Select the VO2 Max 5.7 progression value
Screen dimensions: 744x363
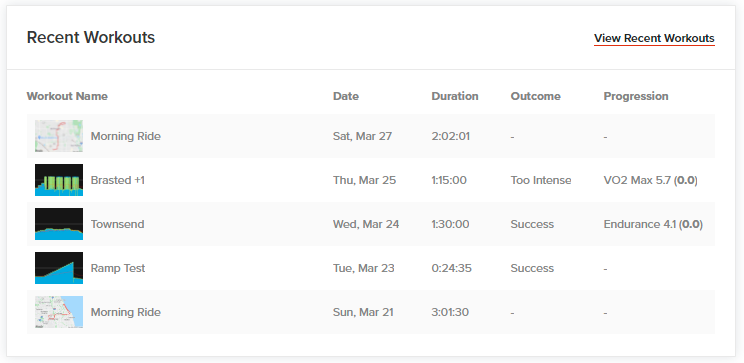[651, 180]
